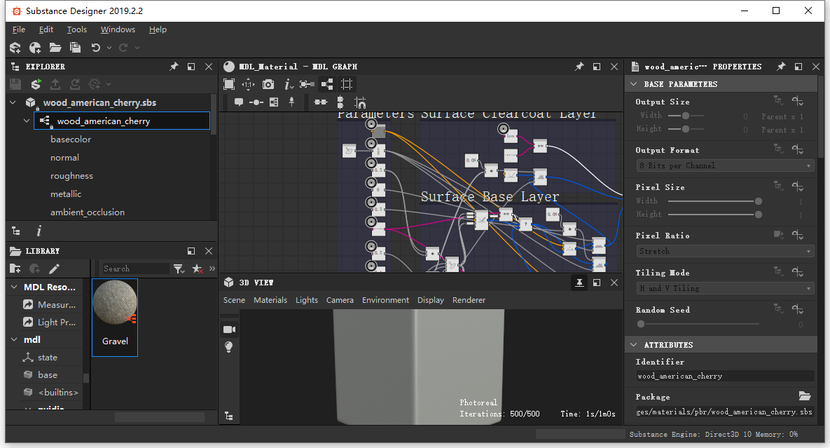Toggle the Library favorites star filter
The height and width of the screenshot is (448, 830).
tap(197, 269)
